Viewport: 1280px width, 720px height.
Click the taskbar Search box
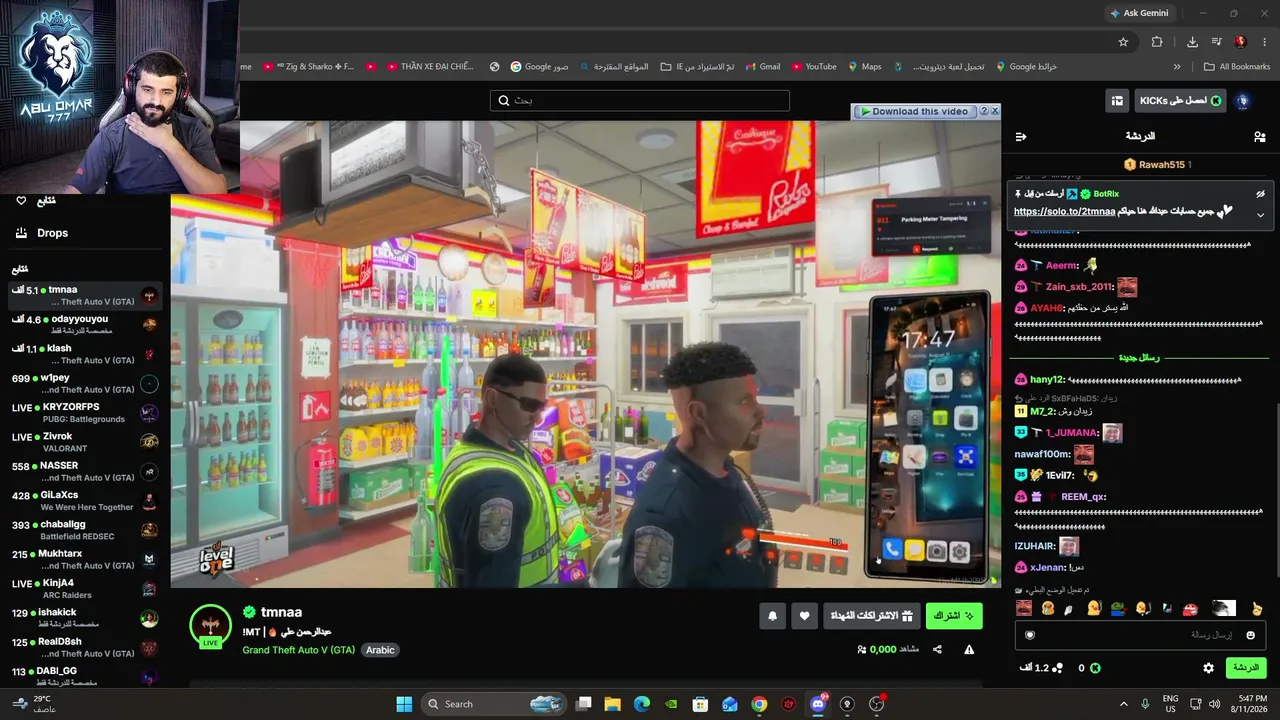[494, 704]
